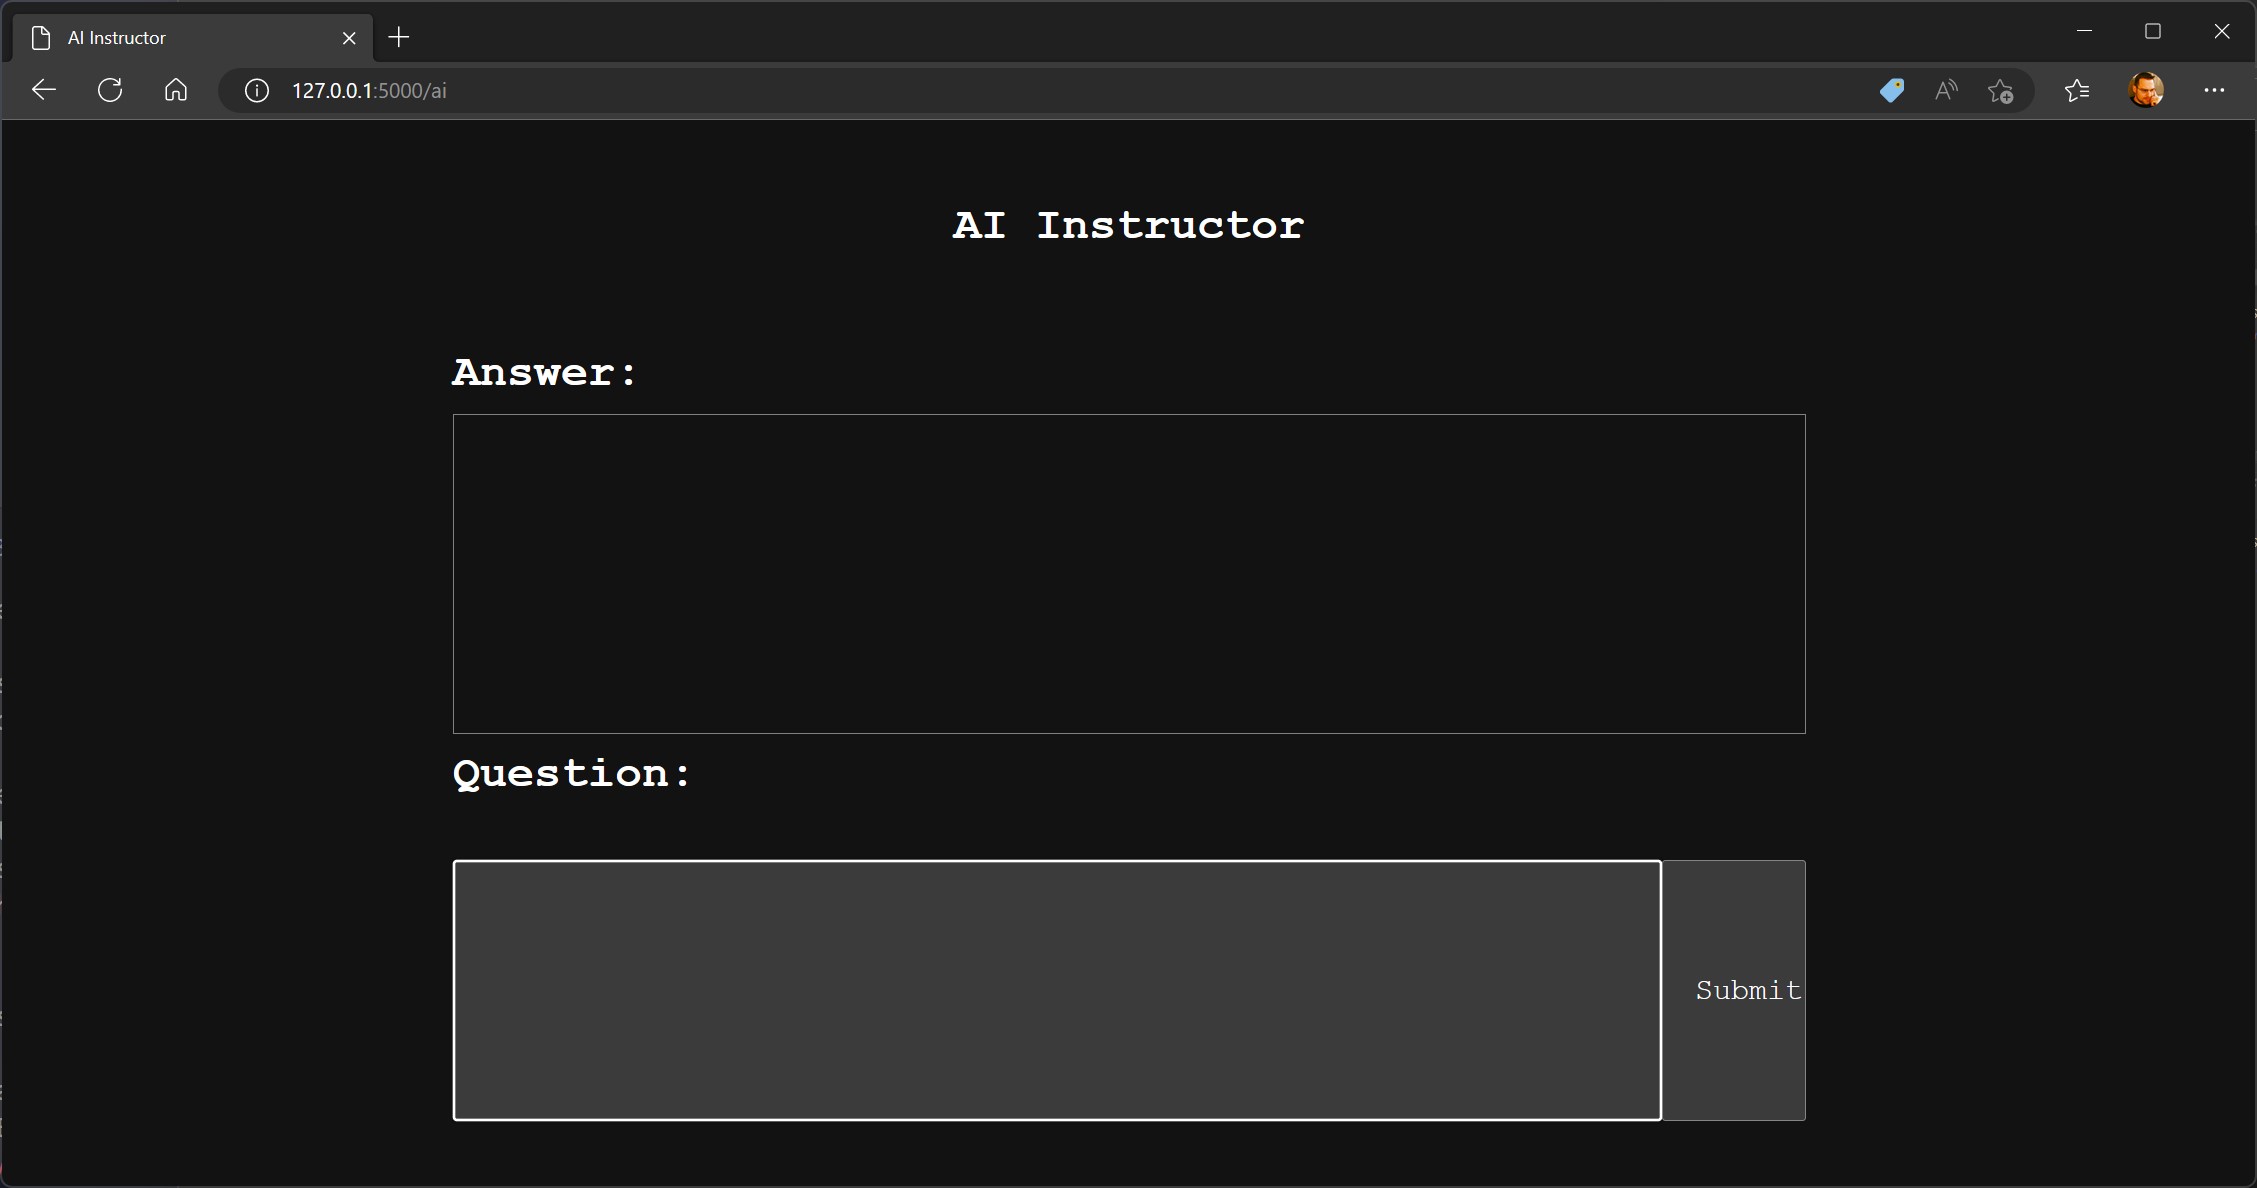Click the shopping tag icon in toolbar
2257x1188 pixels.
(1892, 90)
